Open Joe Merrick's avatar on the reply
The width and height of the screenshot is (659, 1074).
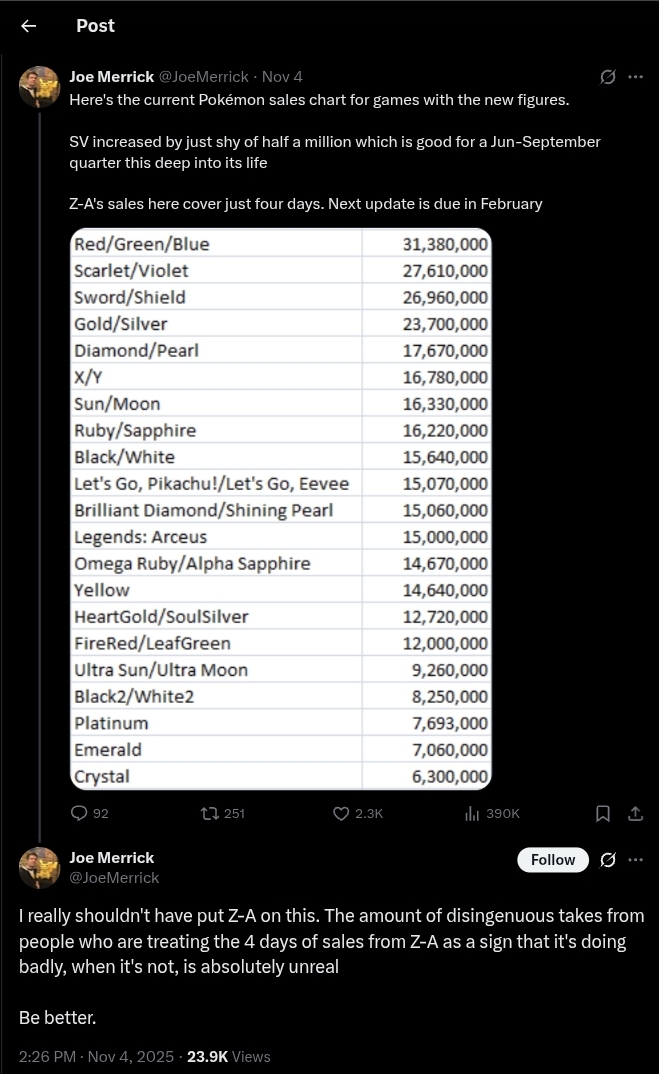pyautogui.click(x=40, y=867)
